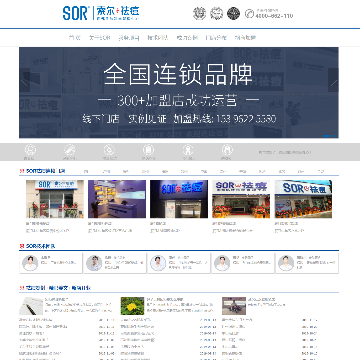Open the seventh, last navigation menu item
This screenshot has width=360, height=360.
[245, 38]
